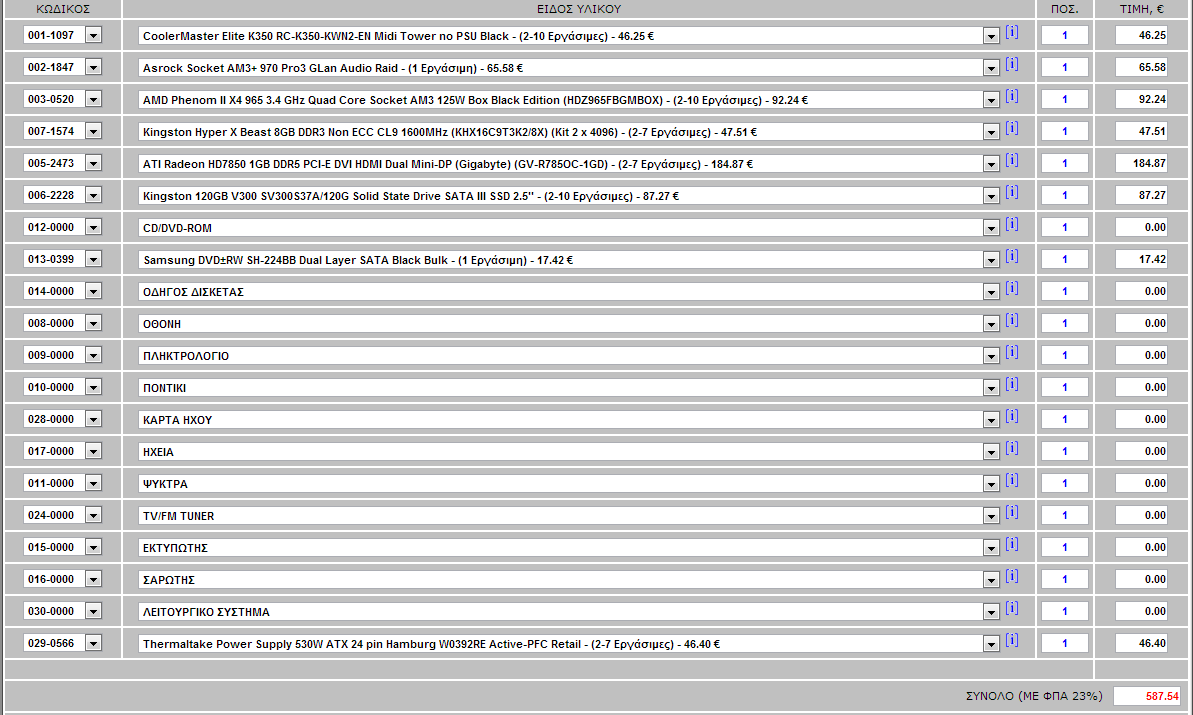1193x715 pixels.
Task: Expand the code dropdown showing 005-2473
Action: click(x=93, y=164)
